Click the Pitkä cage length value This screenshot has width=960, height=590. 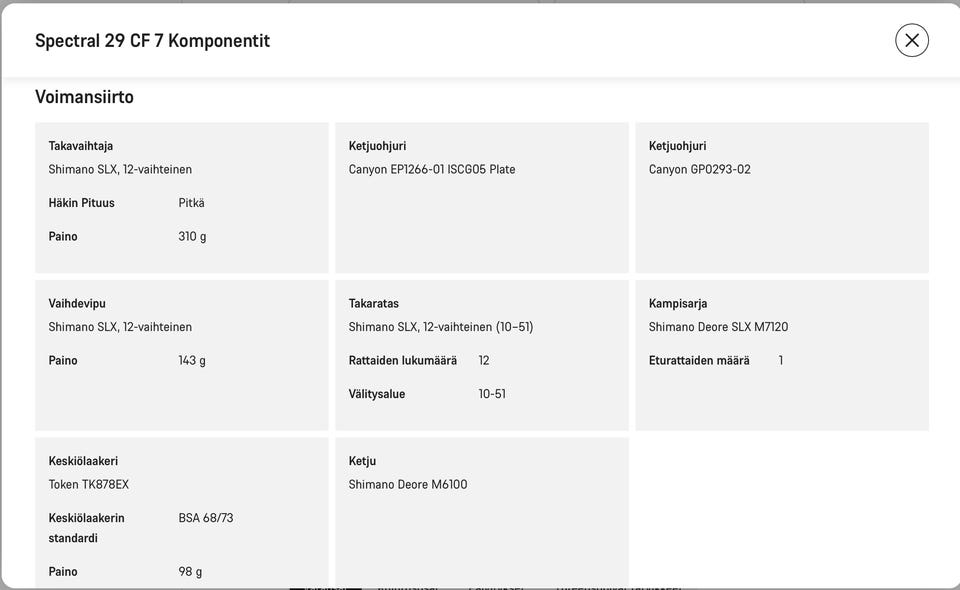pyautogui.click(x=191, y=203)
